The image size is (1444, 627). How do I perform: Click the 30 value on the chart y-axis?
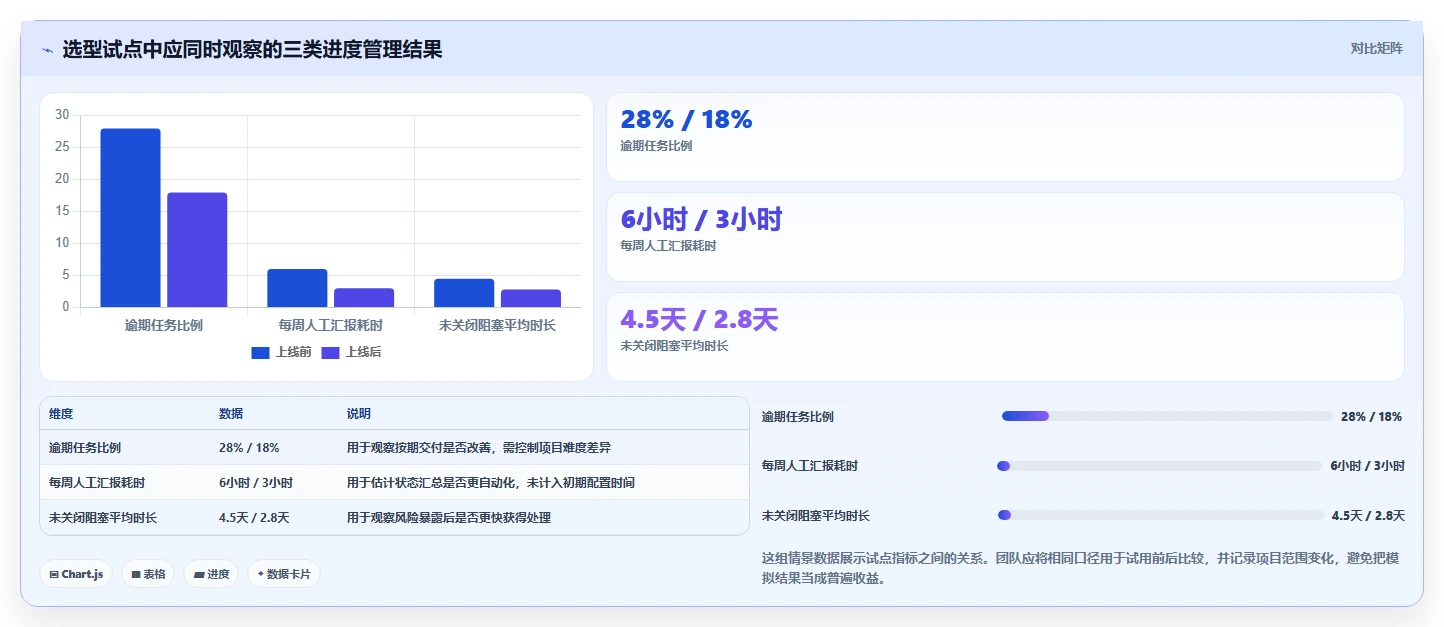[x=62, y=115]
